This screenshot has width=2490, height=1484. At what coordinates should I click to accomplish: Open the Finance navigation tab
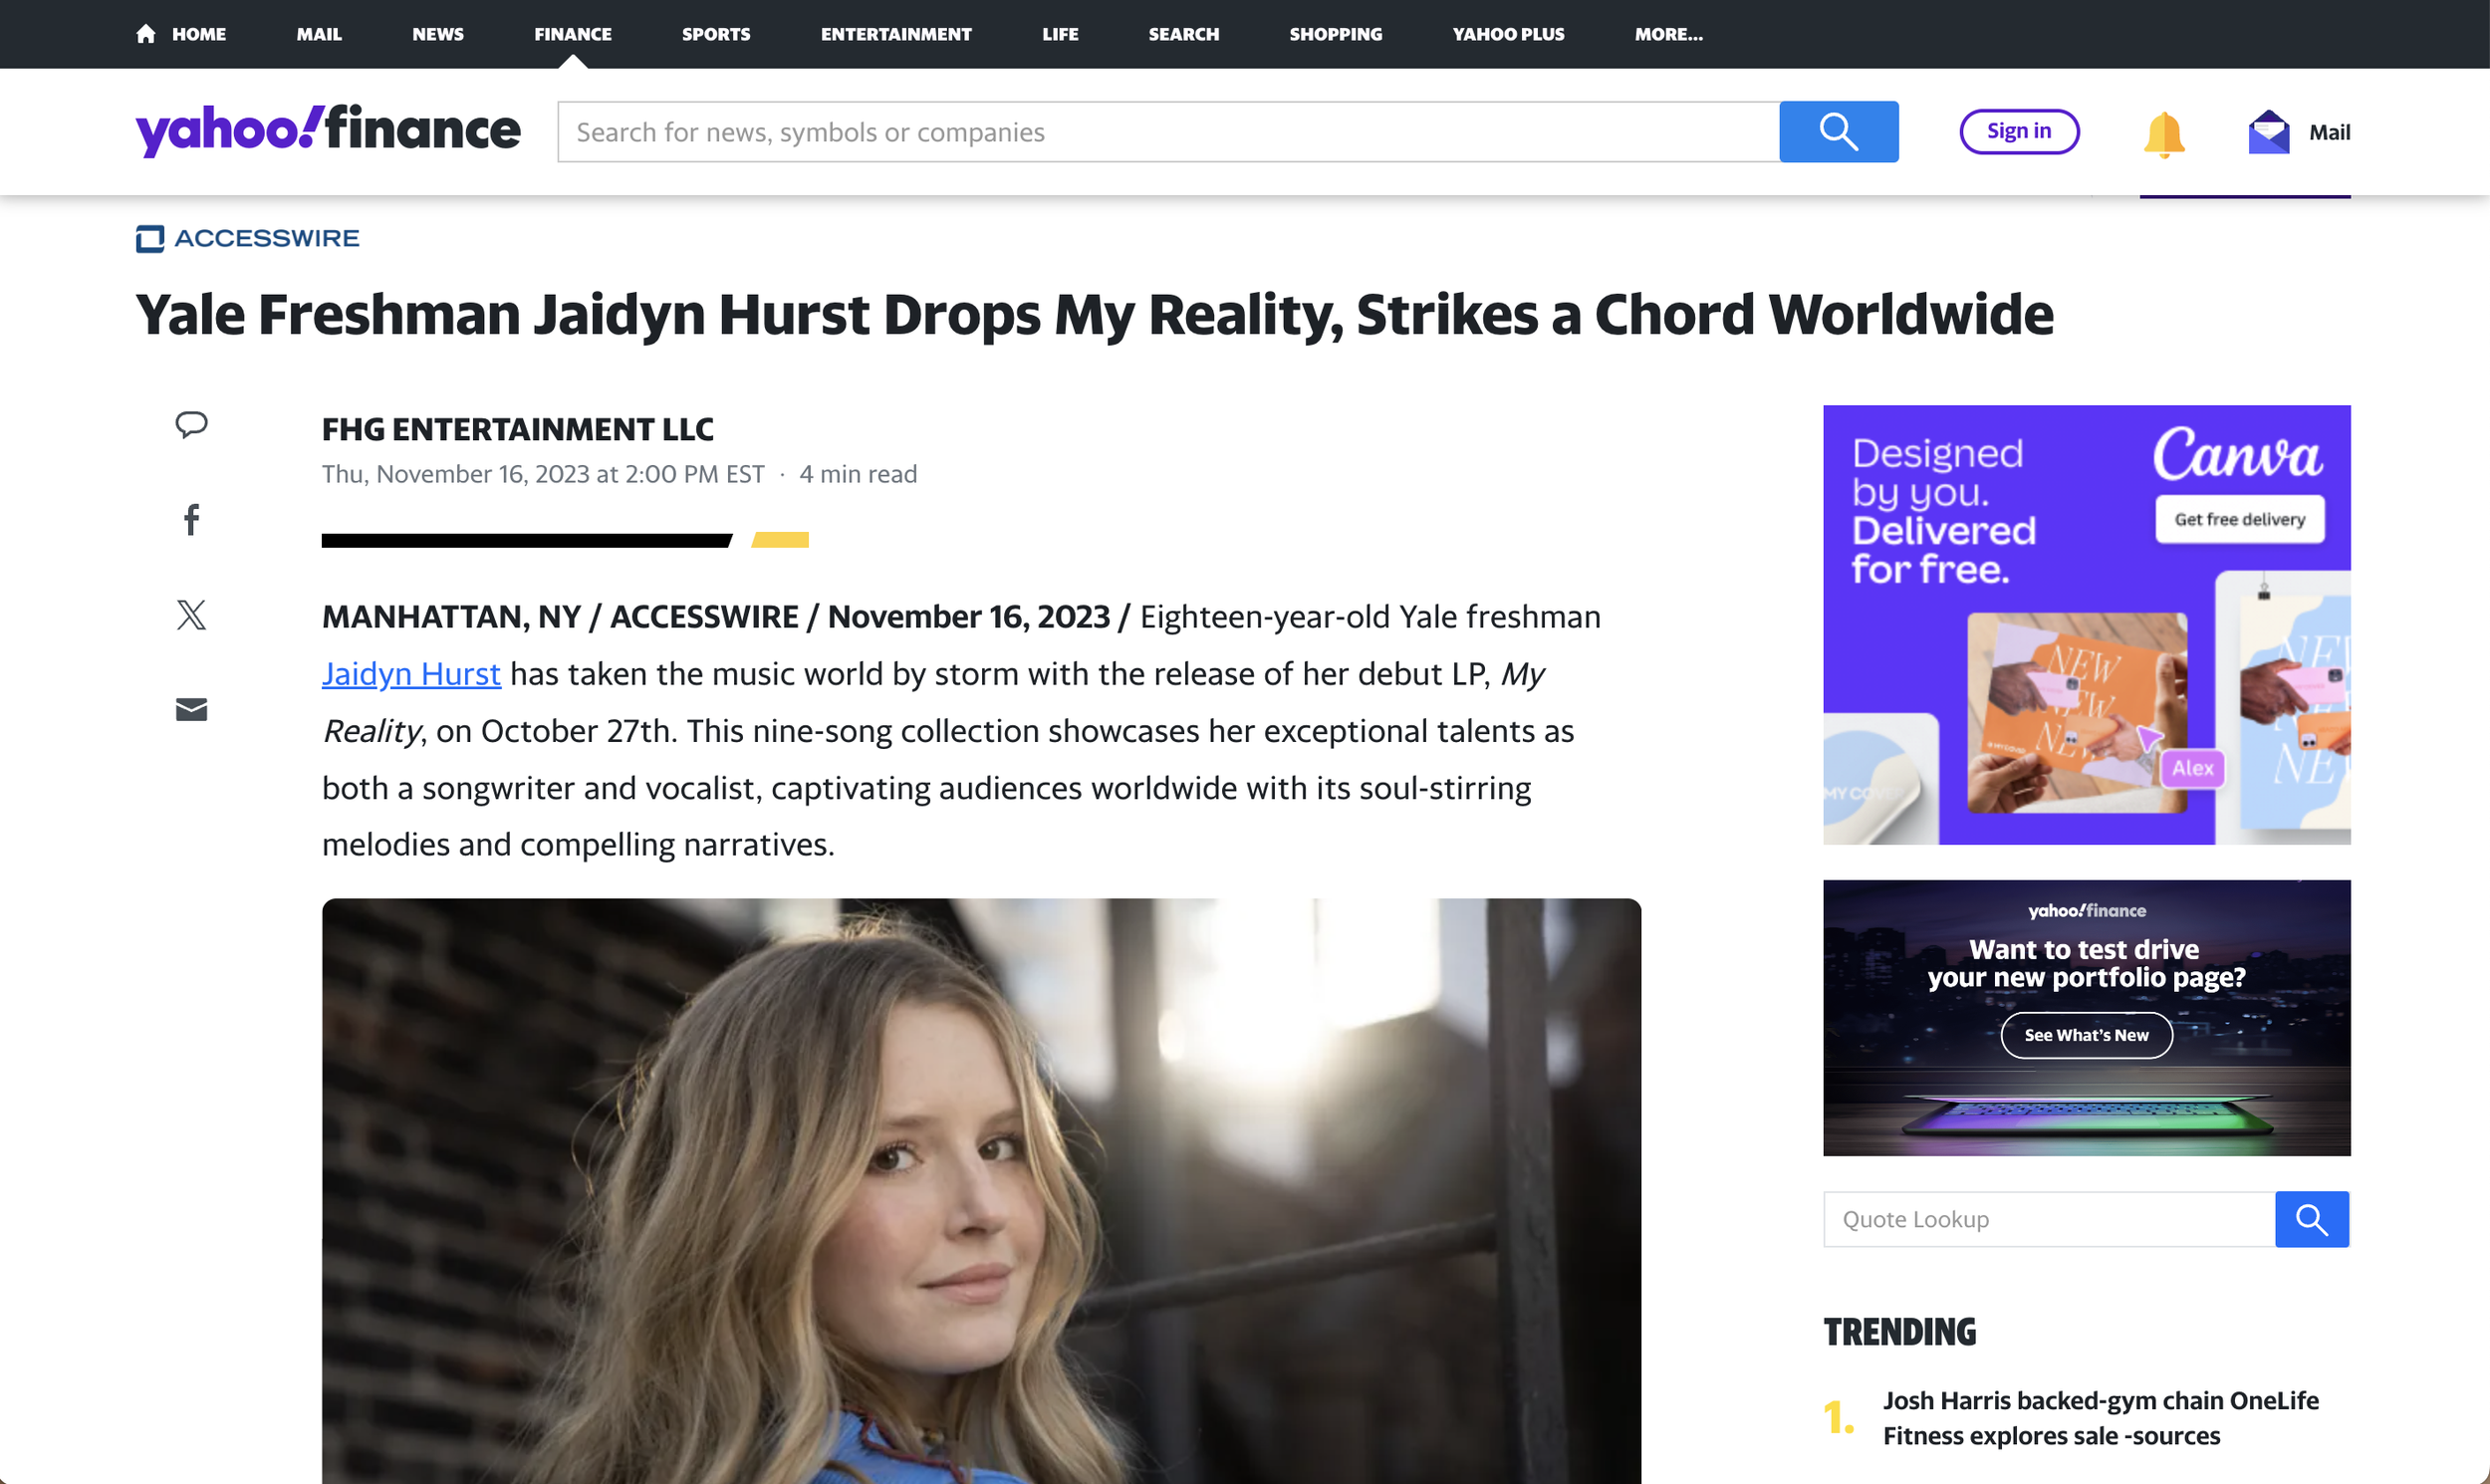572,34
